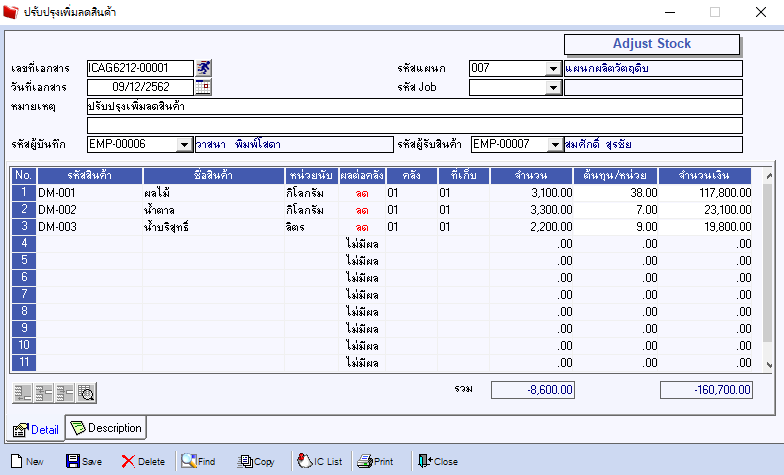
Task: Click the Adjust Stock header button
Action: click(652, 44)
